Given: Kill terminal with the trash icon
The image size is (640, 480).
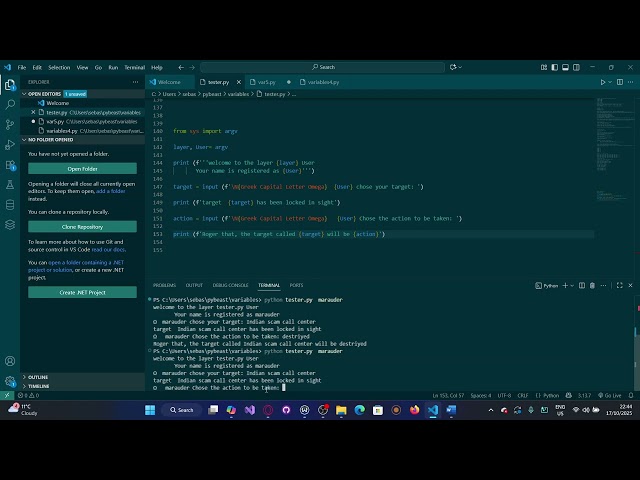Looking at the screenshot, I should pos(592,285).
